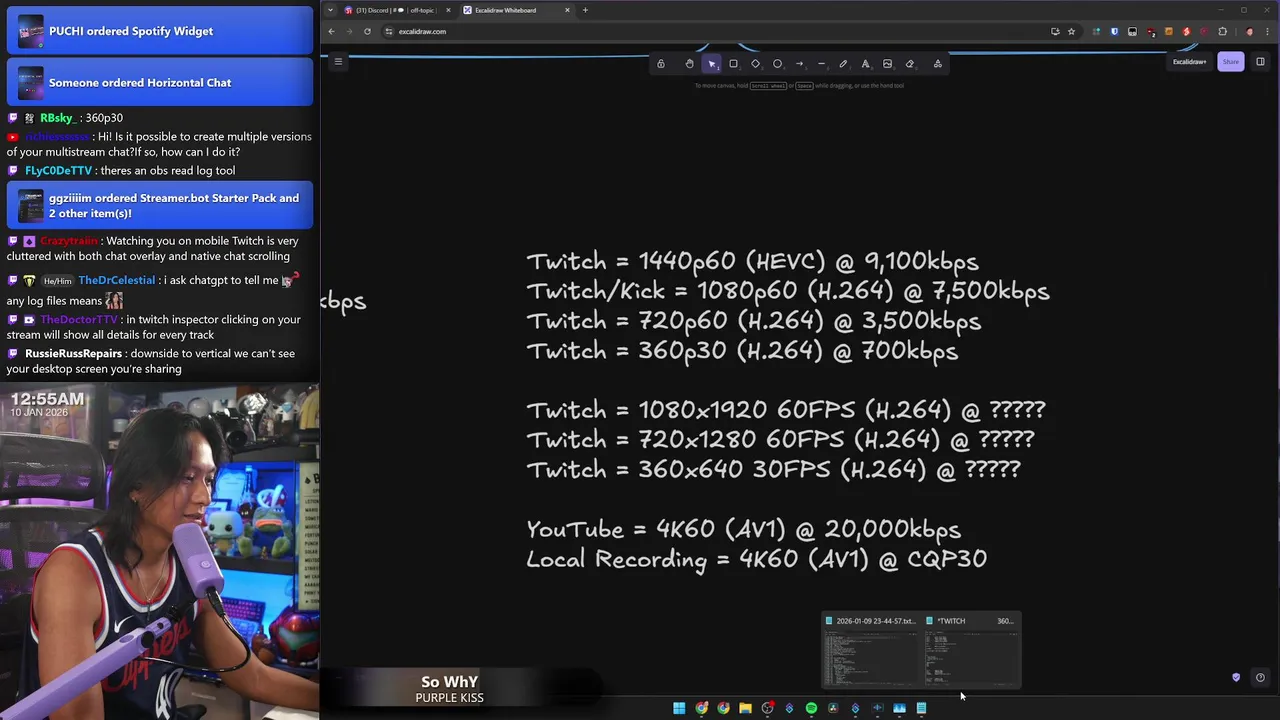The image size is (1280, 720).
Task: Select the Diamond shape tool
Action: point(755,64)
